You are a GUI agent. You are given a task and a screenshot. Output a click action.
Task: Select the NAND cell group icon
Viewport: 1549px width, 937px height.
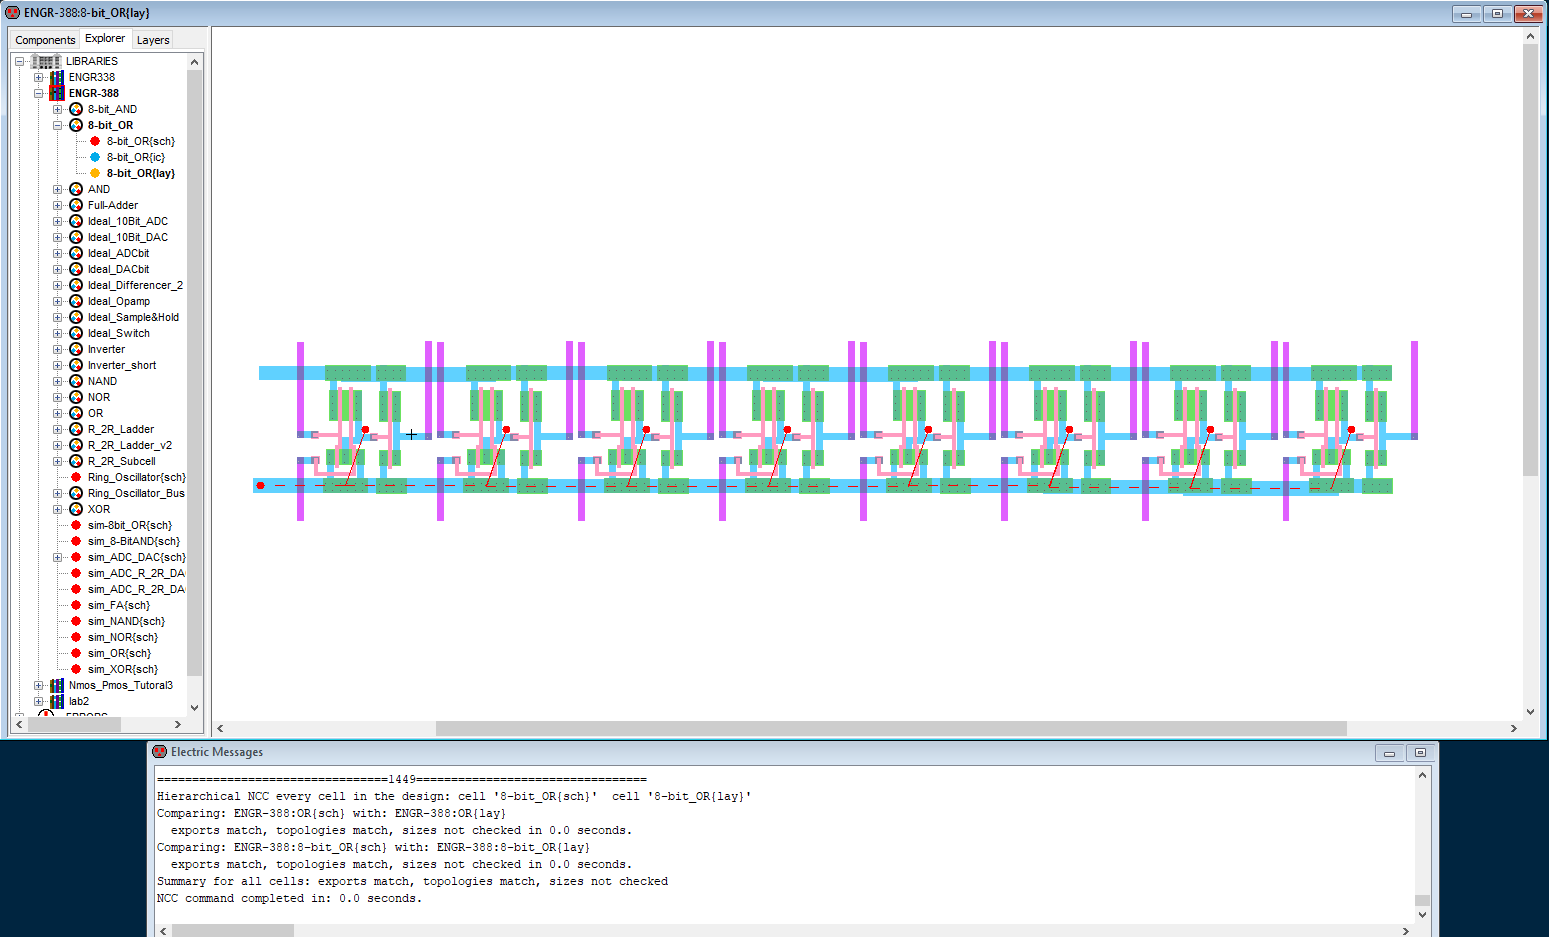point(76,381)
